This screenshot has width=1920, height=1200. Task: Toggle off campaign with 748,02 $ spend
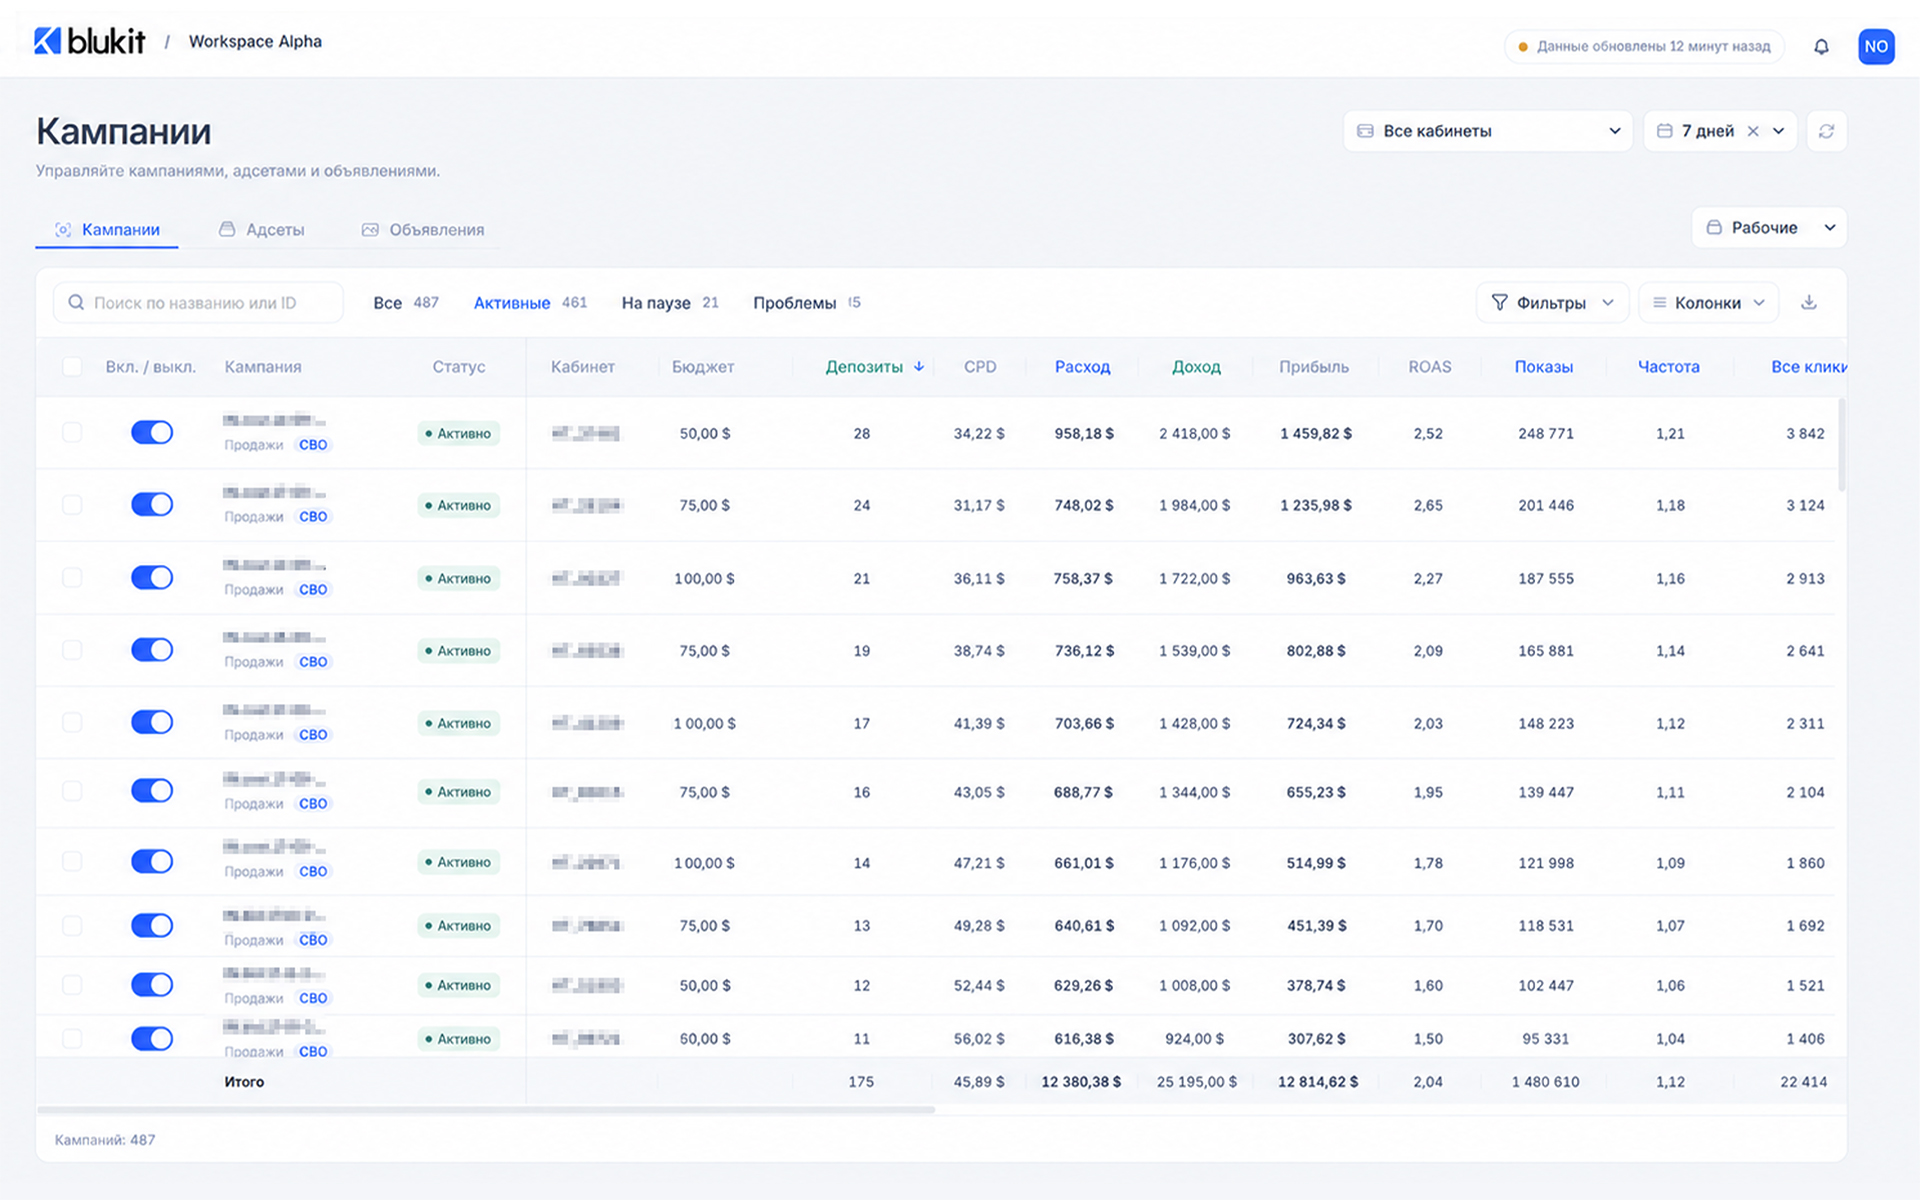coord(152,504)
